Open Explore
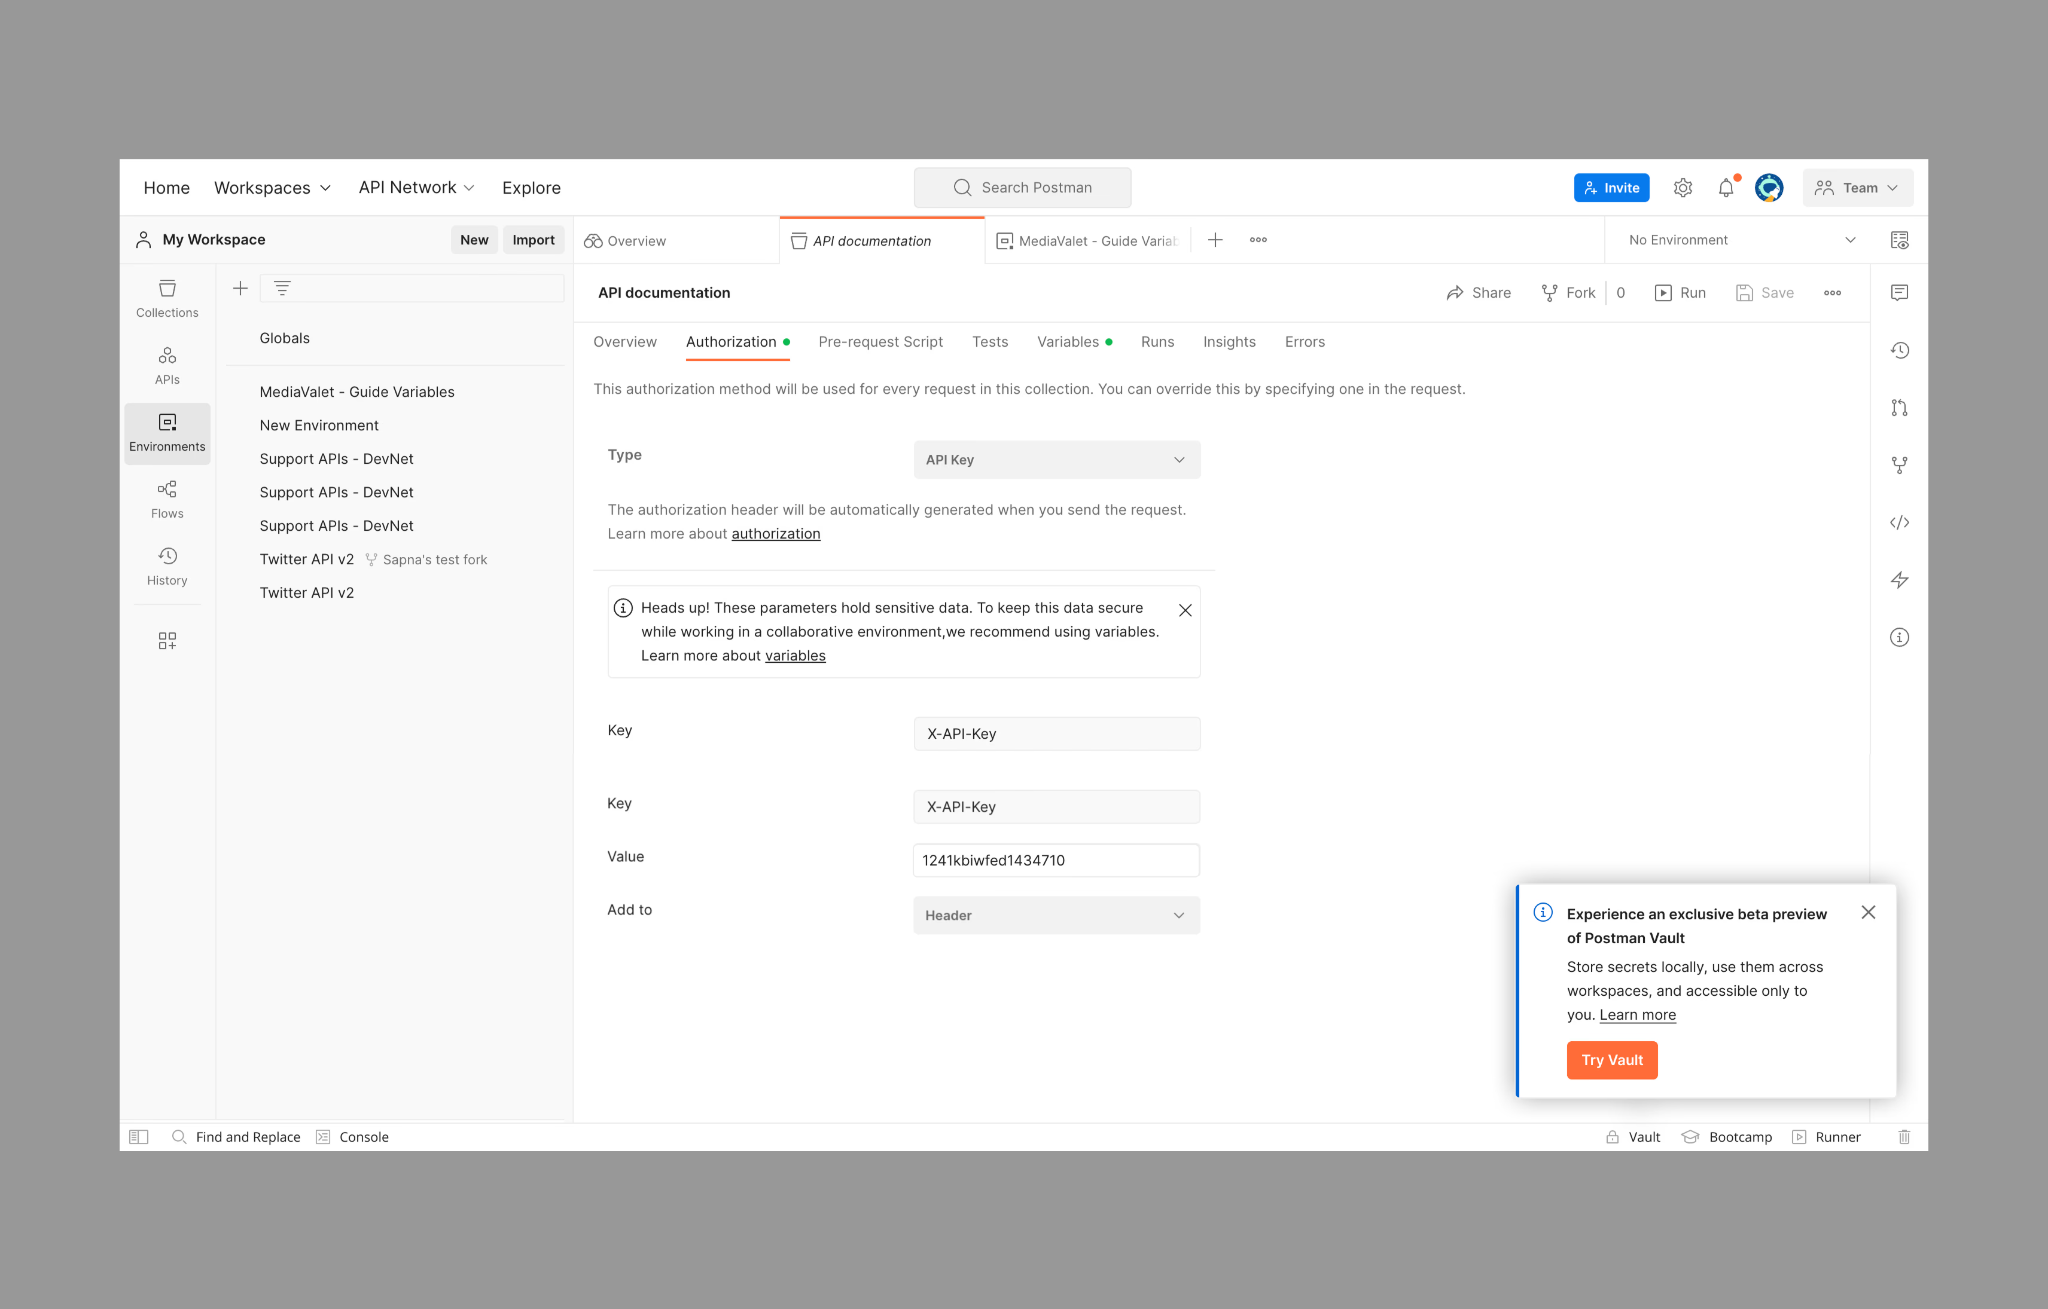This screenshot has height=1309, width=2048. coord(531,188)
